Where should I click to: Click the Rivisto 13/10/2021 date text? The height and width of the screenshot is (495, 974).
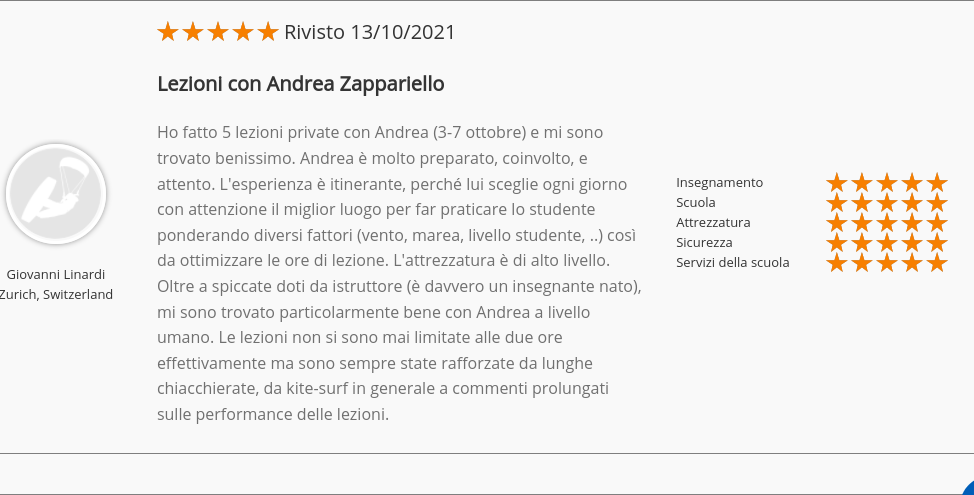(x=370, y=32)
